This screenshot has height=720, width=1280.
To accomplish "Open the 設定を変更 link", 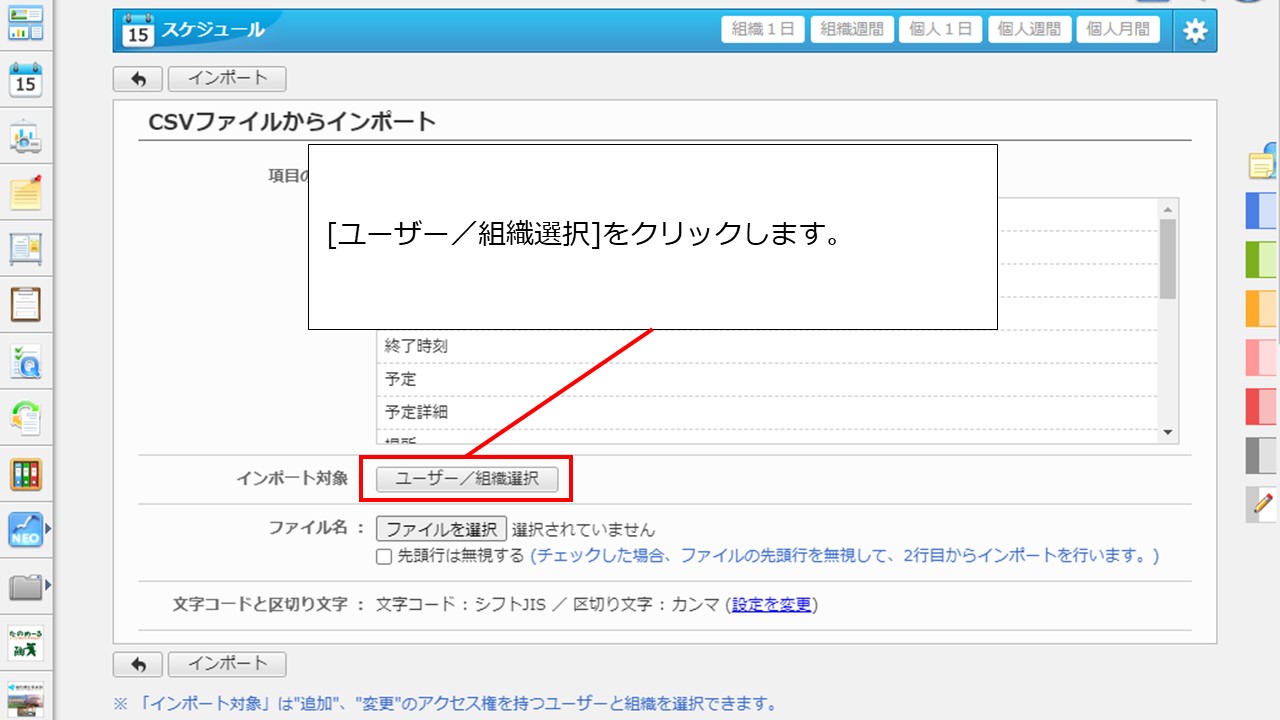I will tap(771, 604).
